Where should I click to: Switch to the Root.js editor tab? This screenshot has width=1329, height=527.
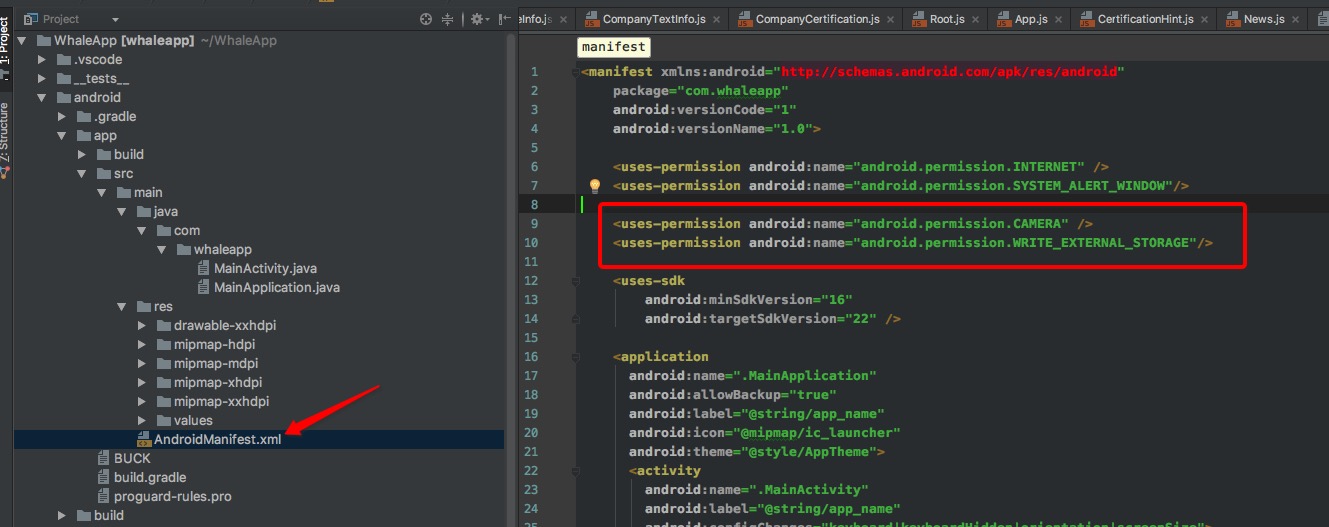(944, 20)
